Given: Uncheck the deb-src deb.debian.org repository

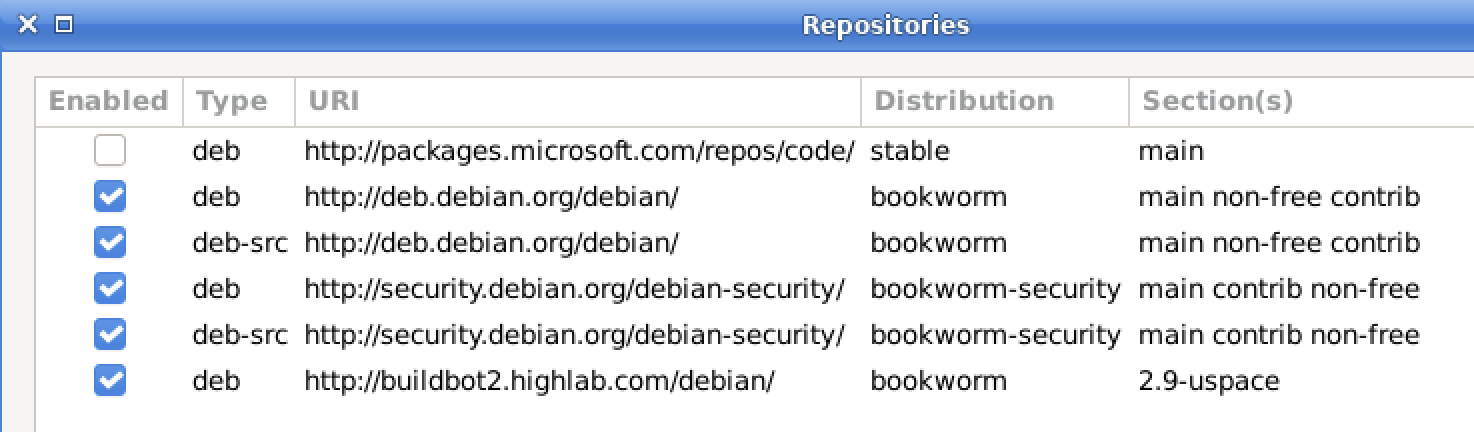Looking at the screenshot, I should (110, 243).
